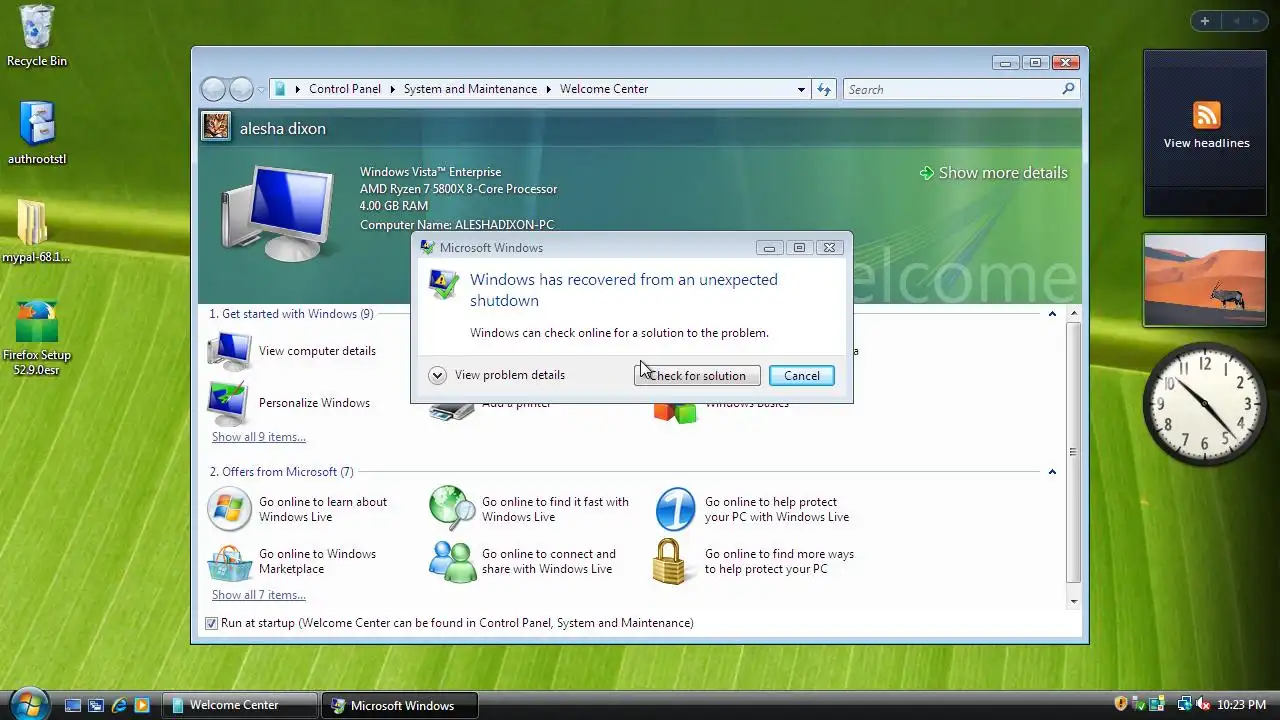Collapse Offers from Microsoft section
Image resolution: width=1280 pixels, height=720 pixels.
tap(1051, 472)
